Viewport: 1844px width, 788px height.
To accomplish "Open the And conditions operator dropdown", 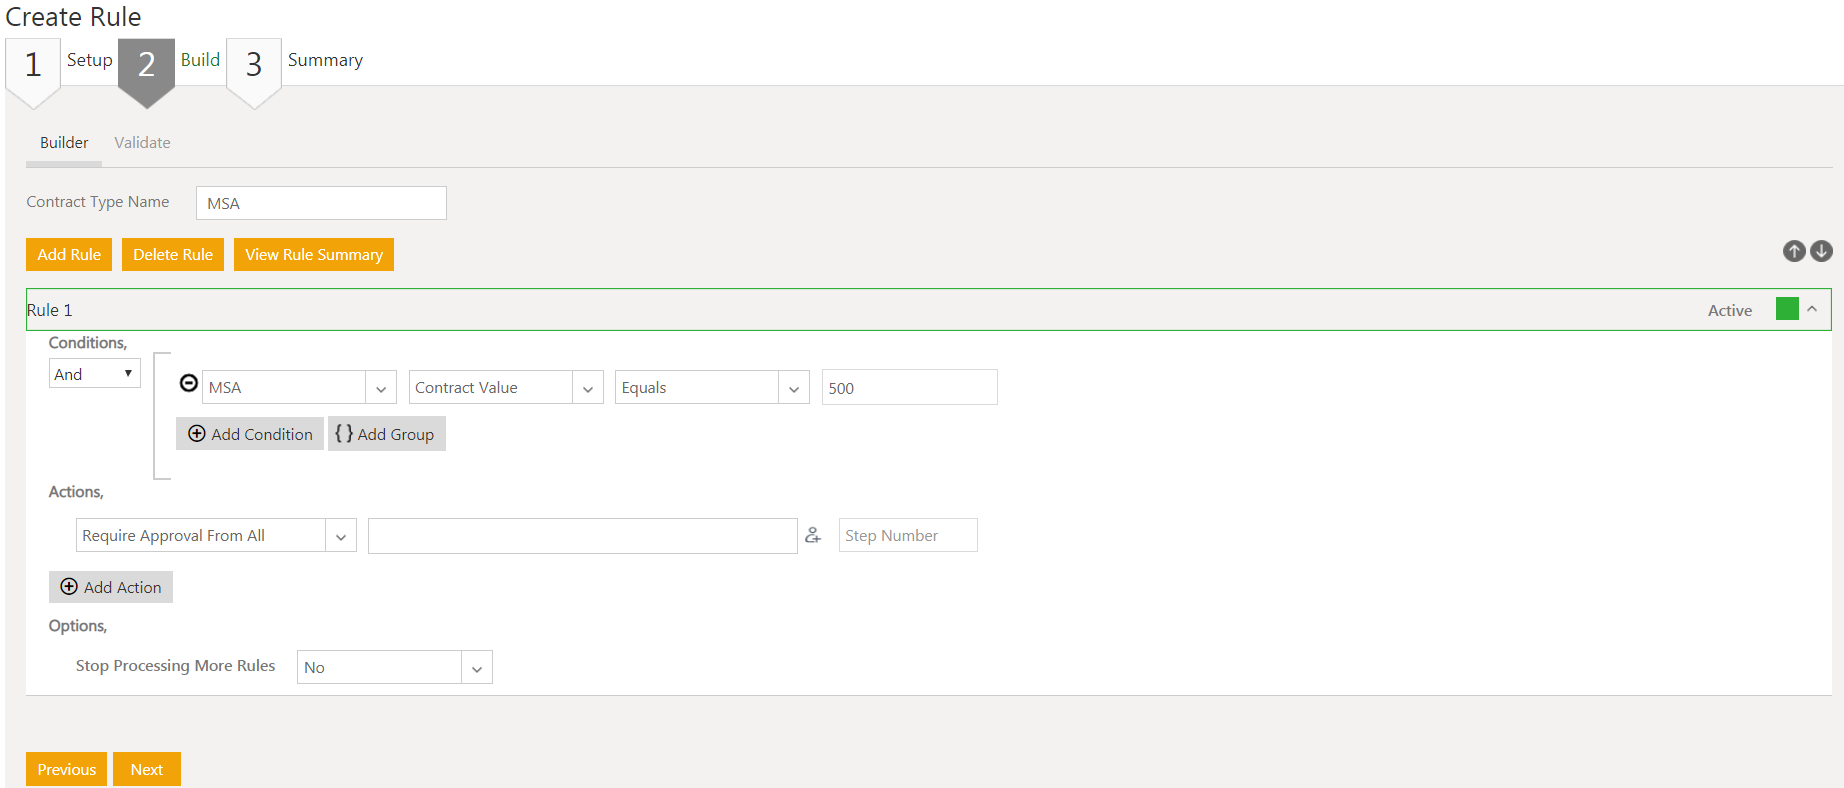I will (95, 373).
